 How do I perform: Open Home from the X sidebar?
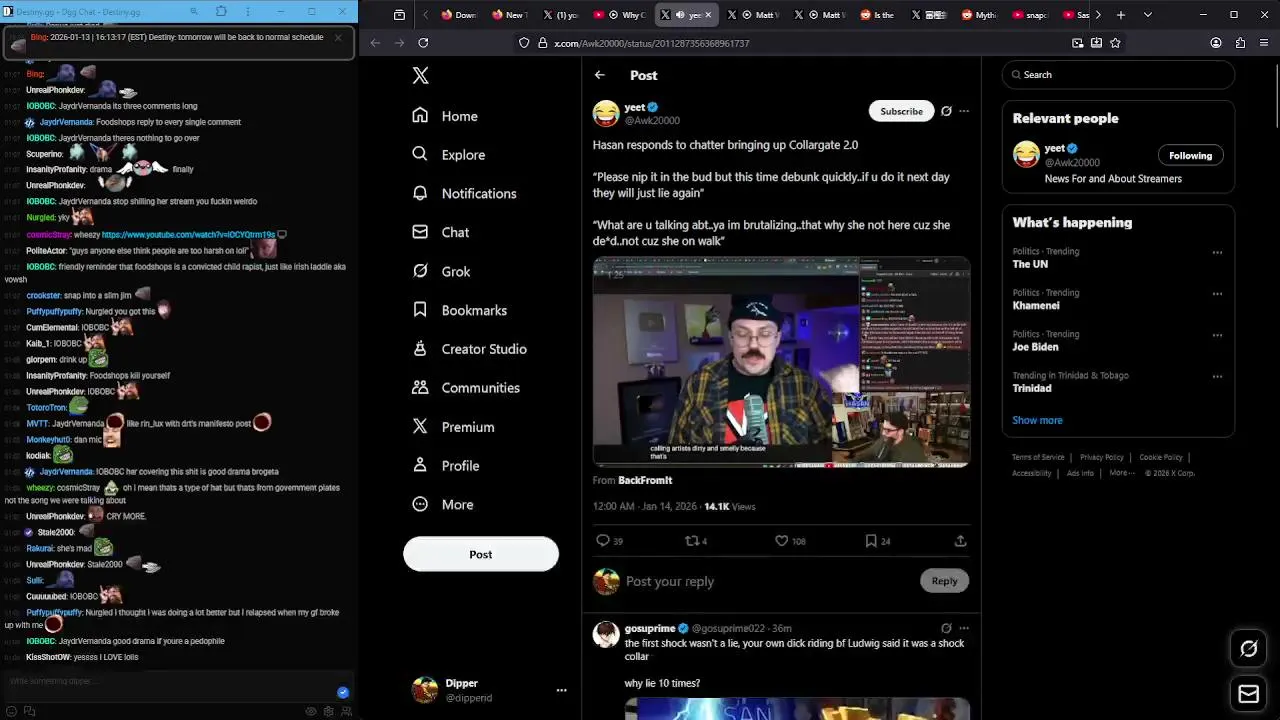(x=445, y=116)
